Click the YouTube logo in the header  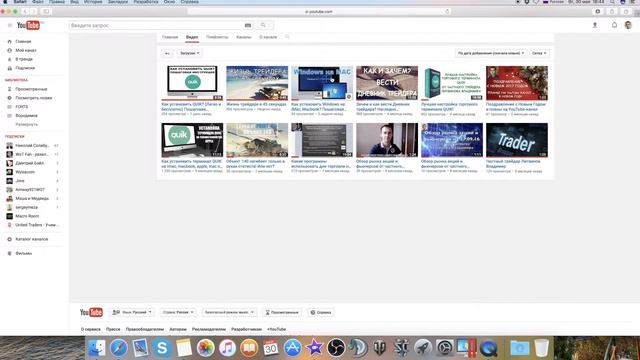coord(29,25)
